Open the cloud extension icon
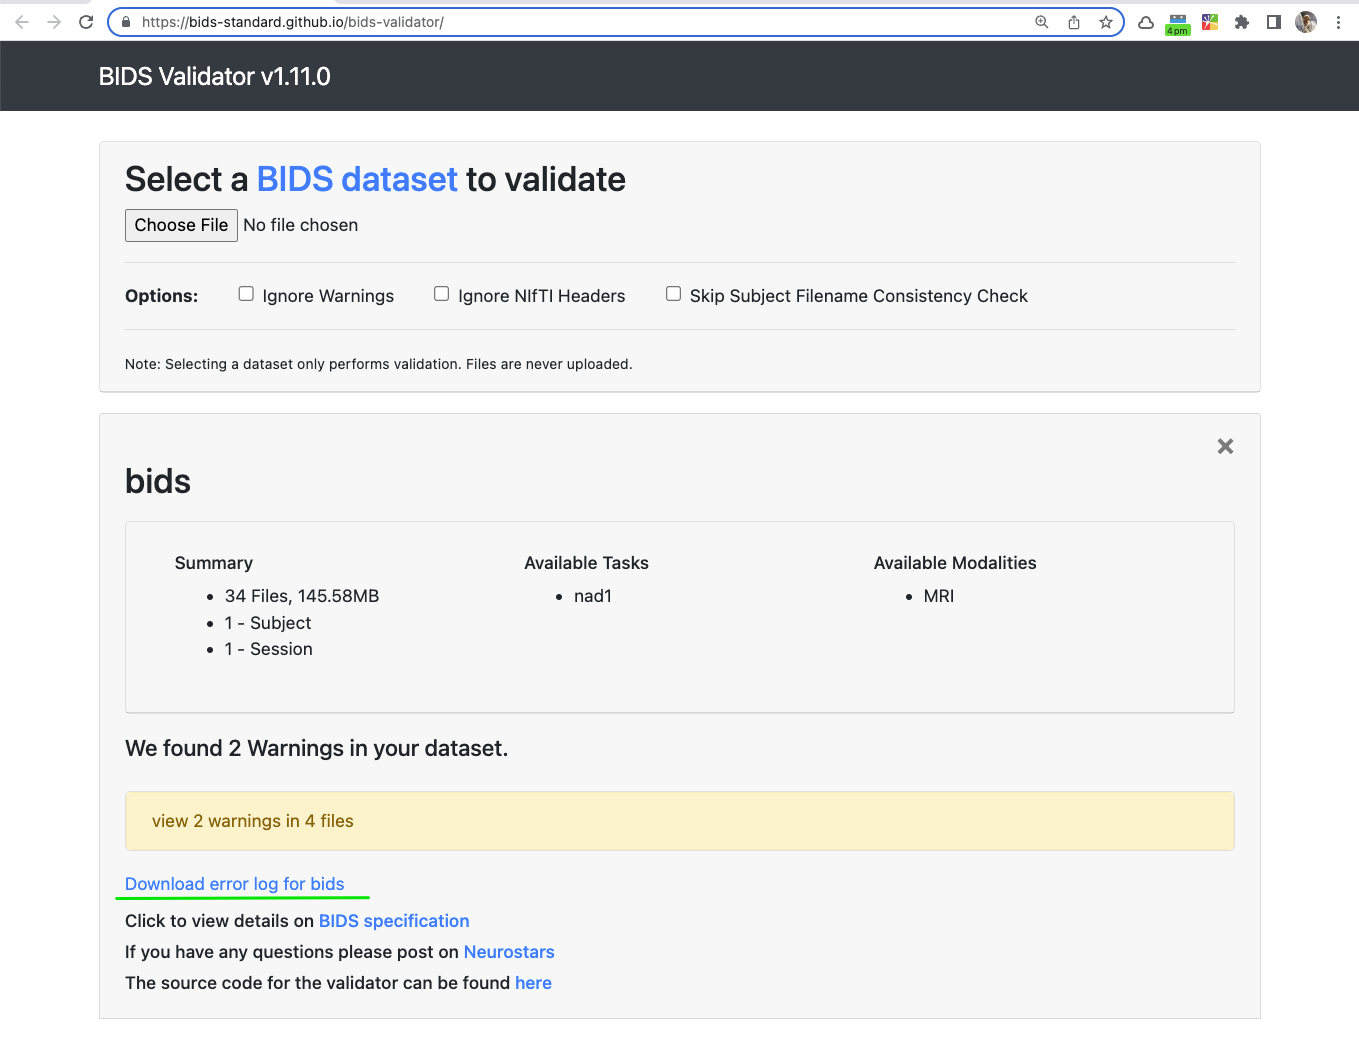 [x=1146, y=22]
